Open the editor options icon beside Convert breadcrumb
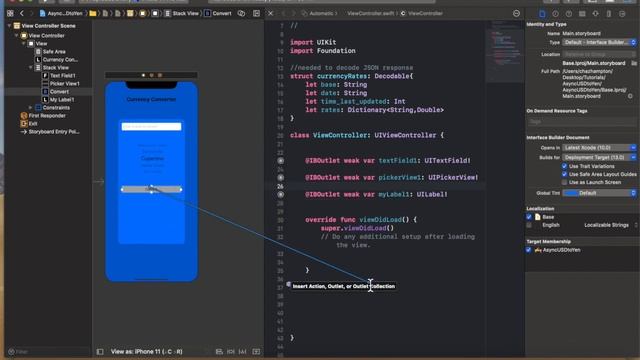Screen dimensions: 640x360 pyautogui.click(x=242, y=13)
